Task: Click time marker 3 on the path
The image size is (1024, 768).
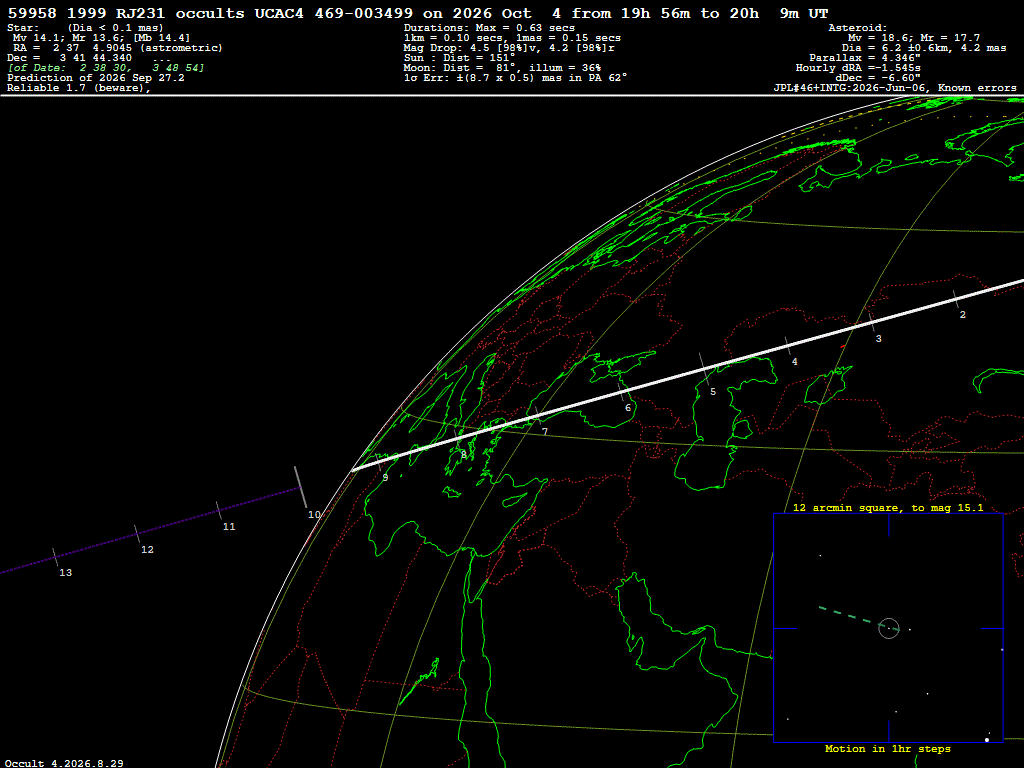Action: pyautogui.click(x=878, y=338)
